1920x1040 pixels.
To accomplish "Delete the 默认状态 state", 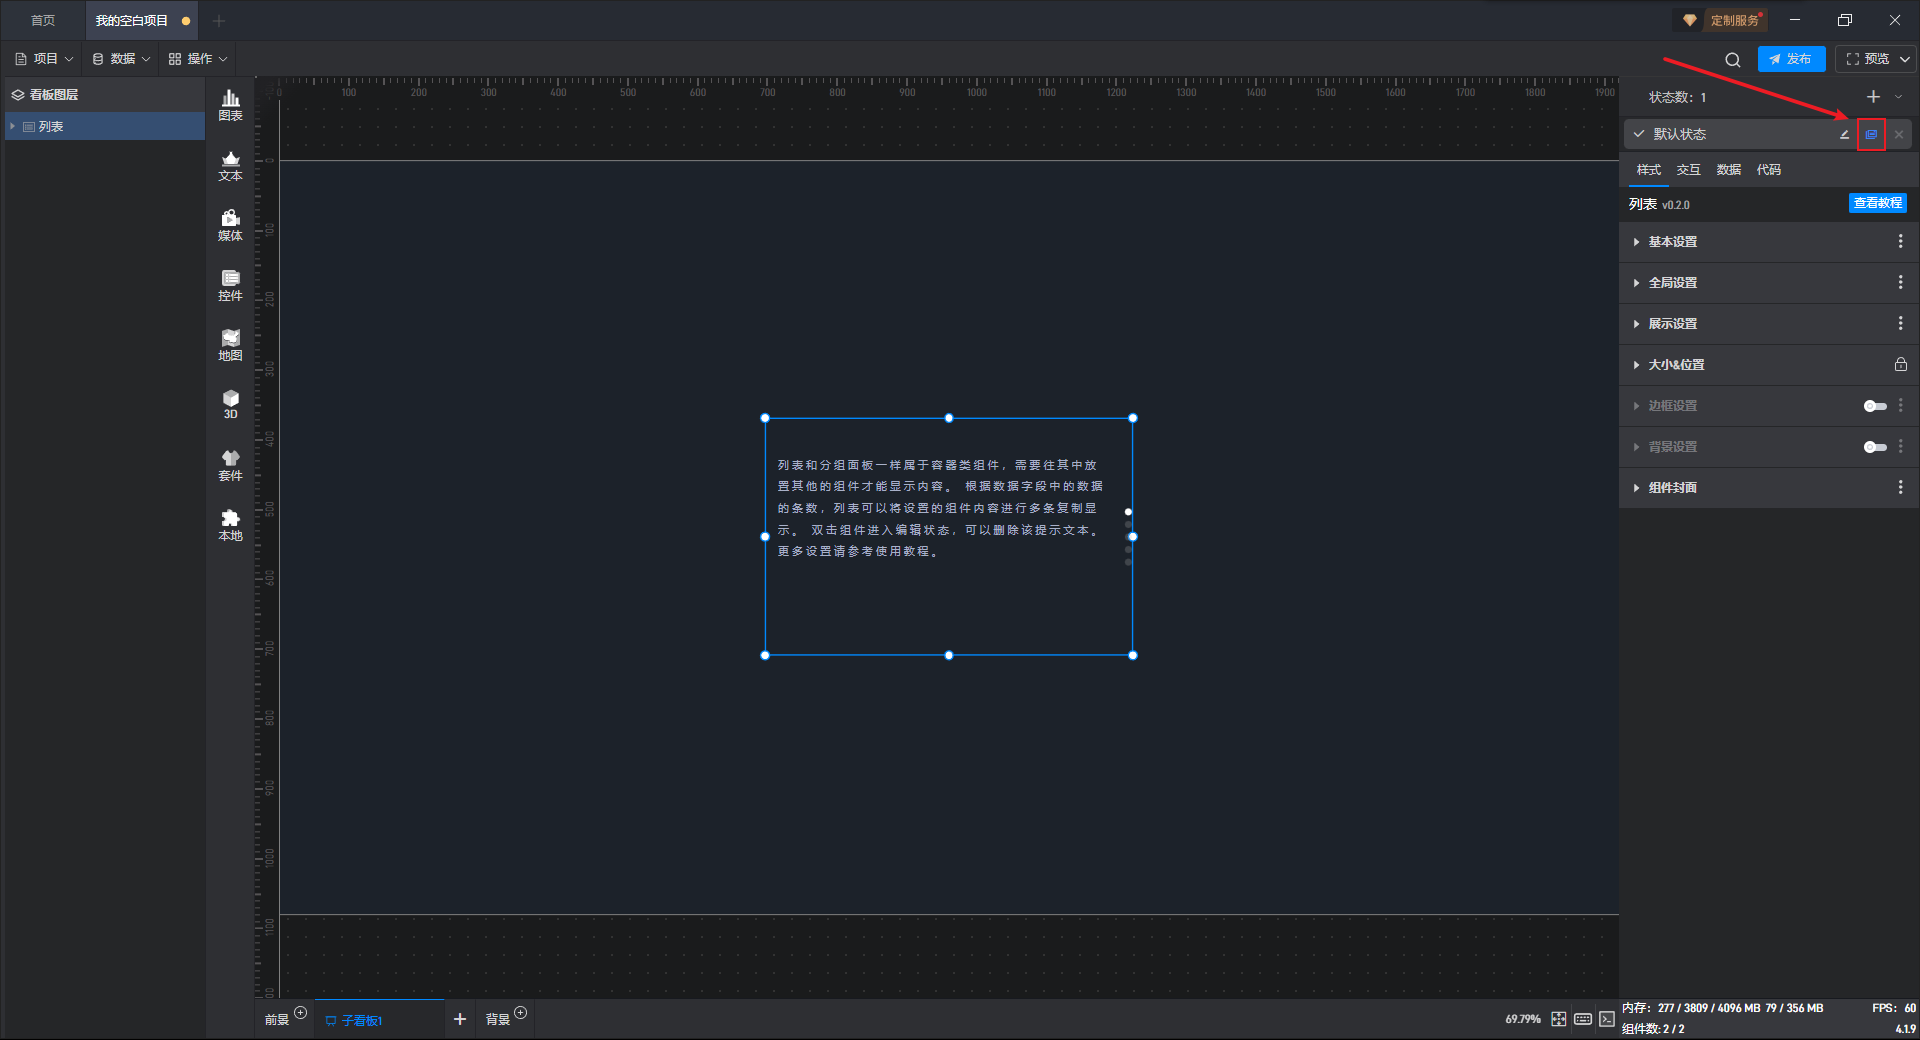I will click(1899, 134).
